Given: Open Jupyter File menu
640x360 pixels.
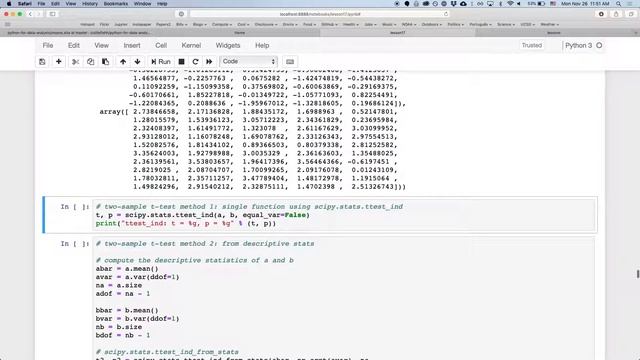Looking at the screenshot, I should pyautogui.click(x=48, y=45).
